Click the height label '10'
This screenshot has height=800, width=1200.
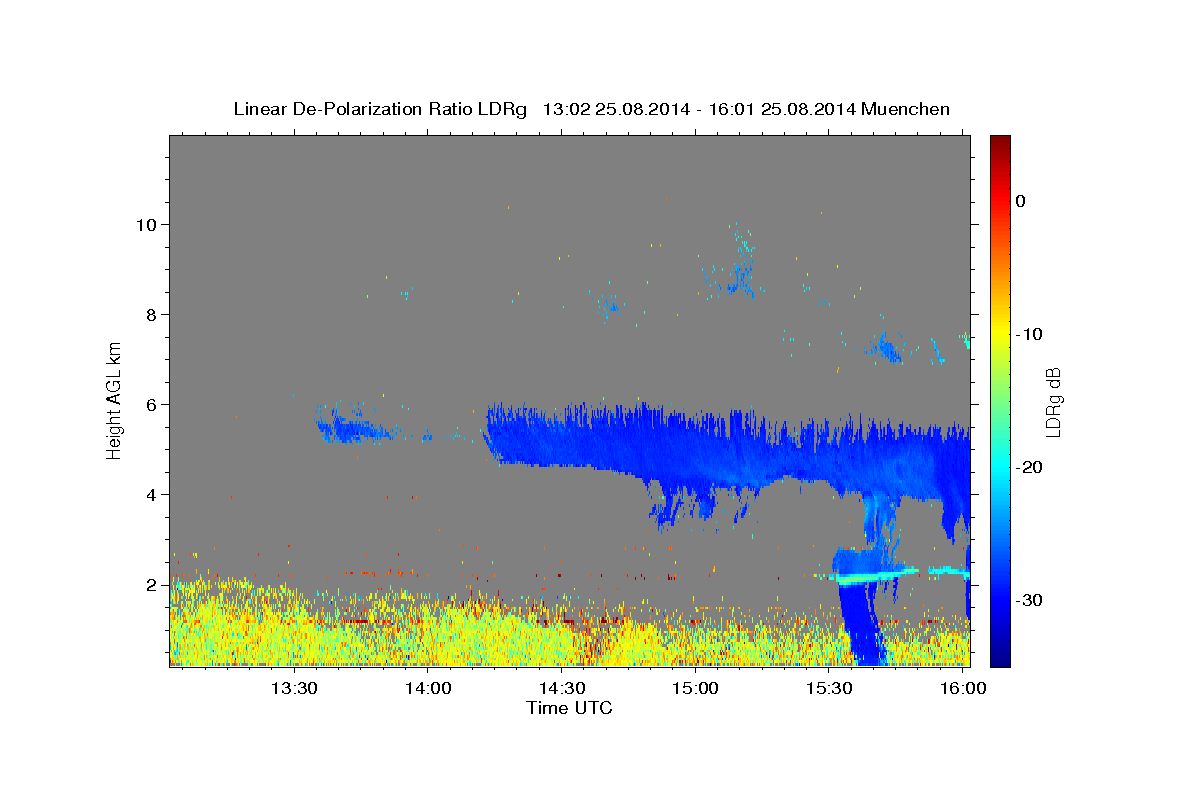(147, 224)
